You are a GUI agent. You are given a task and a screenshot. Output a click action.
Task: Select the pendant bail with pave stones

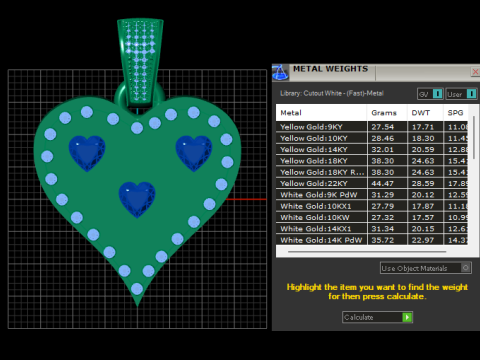coord(140,62)
